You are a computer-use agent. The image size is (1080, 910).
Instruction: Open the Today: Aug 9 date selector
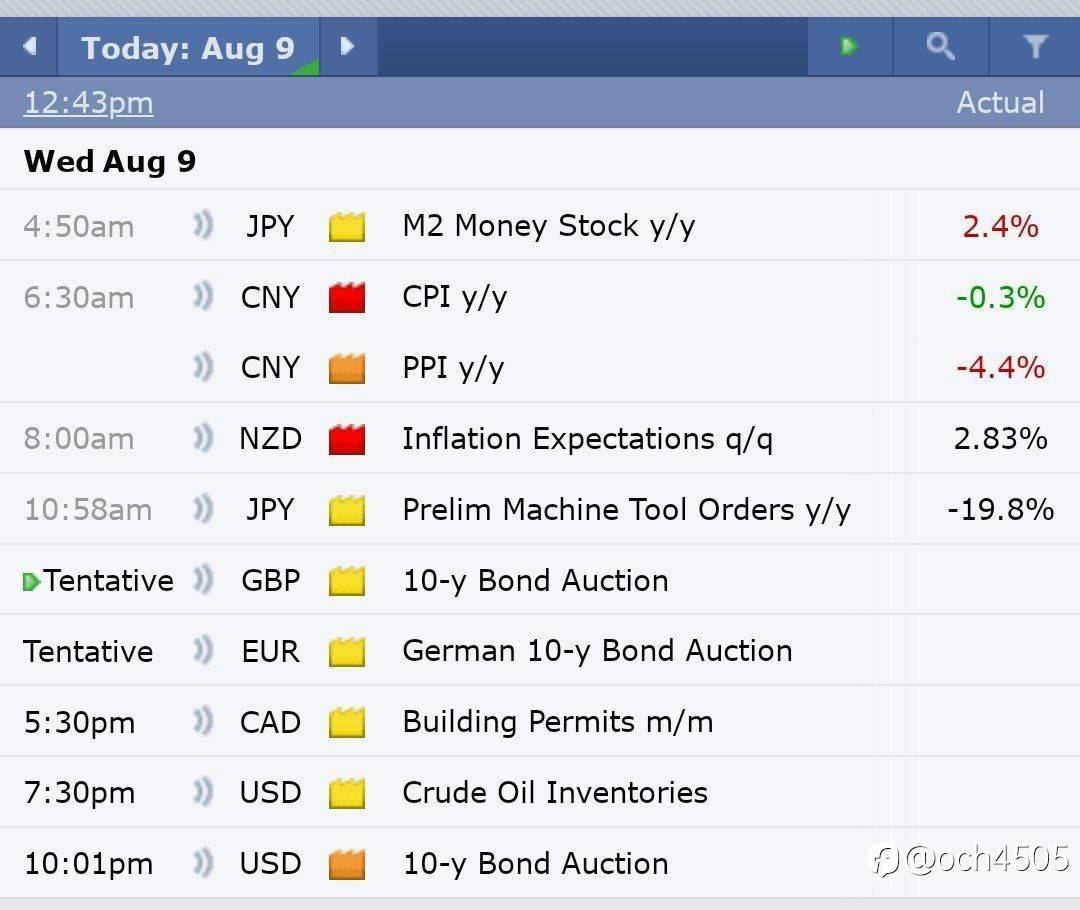[x=188, y=48]
